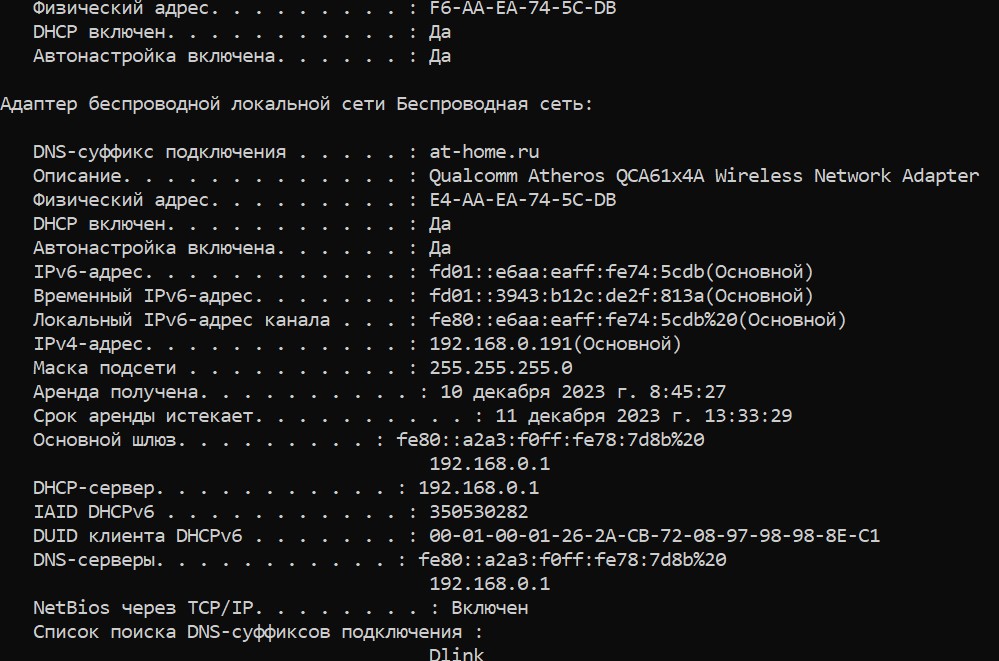999x661 pixels.
Task: Click the NetBios status Включен
Action: click(490, 608)
